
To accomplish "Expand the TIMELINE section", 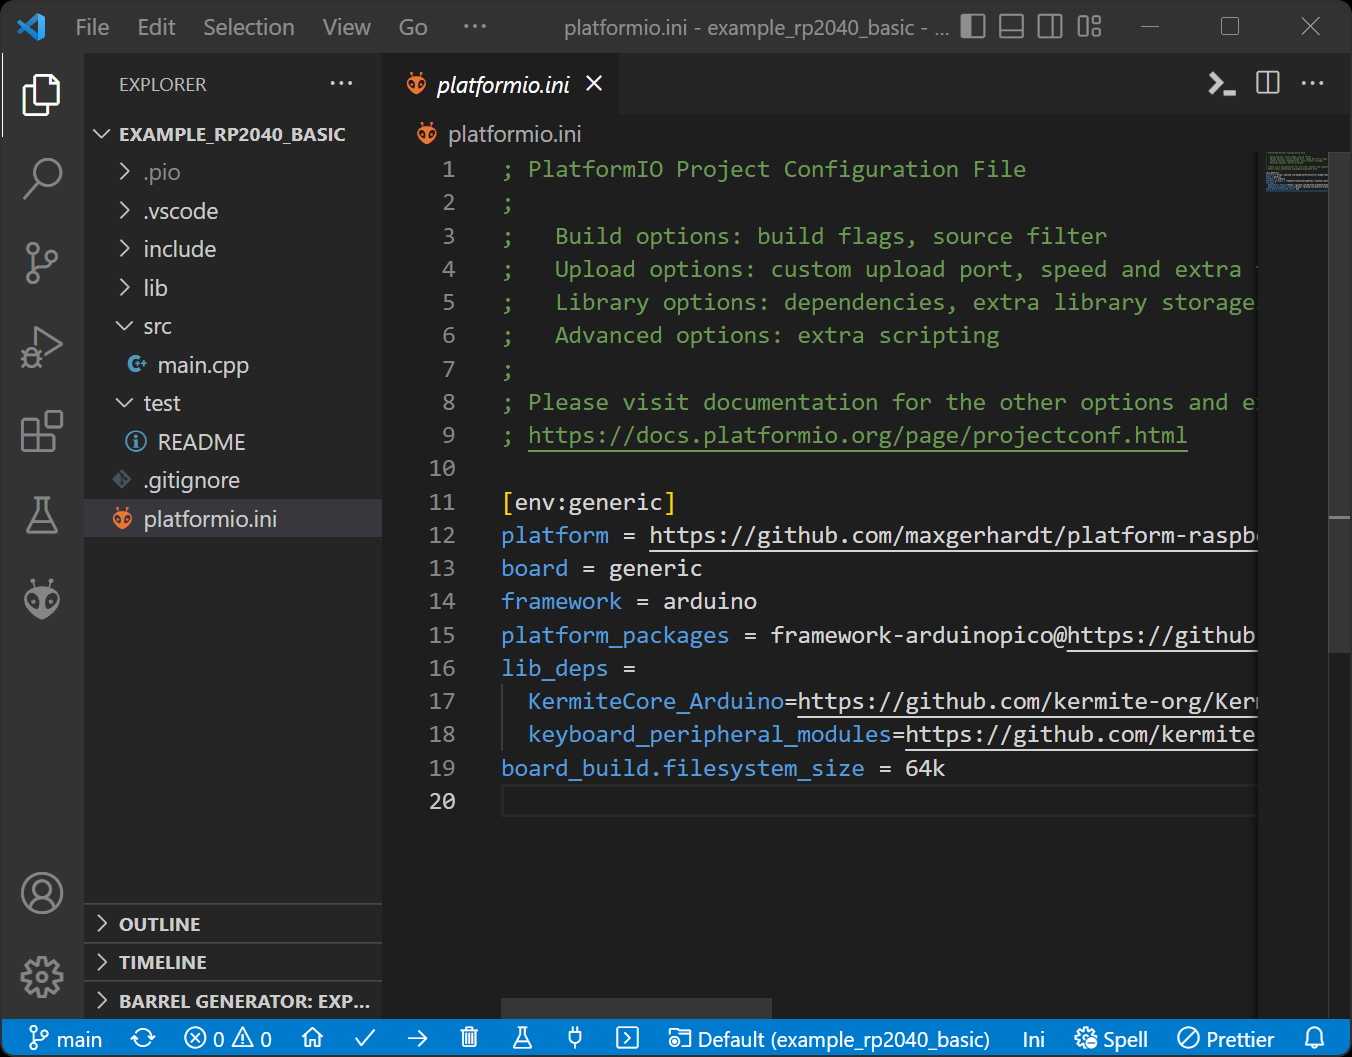I will click(x=163, y=962).
